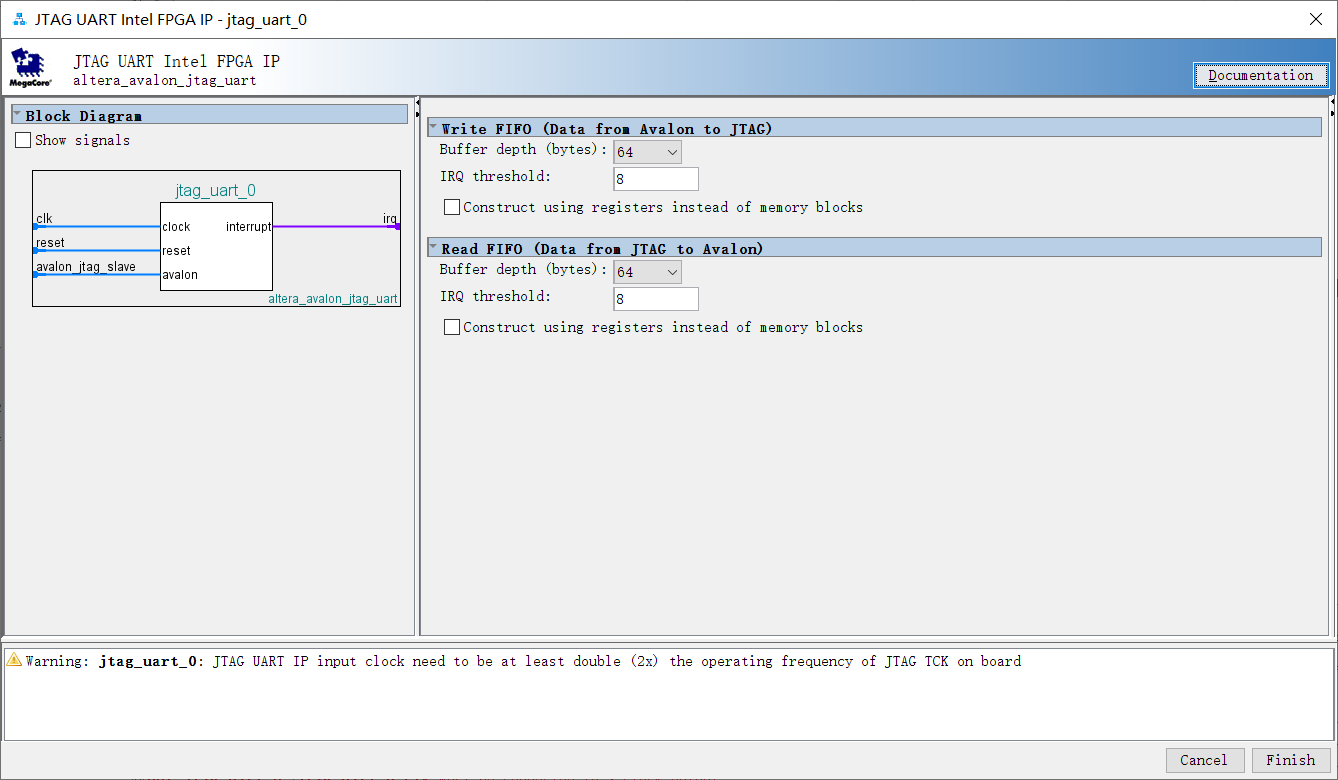Image resolution: width=1338 pixels, height=780 pixels.
Task: Click Read FIFO IRQ threshold field
Action: pos(656,299)
